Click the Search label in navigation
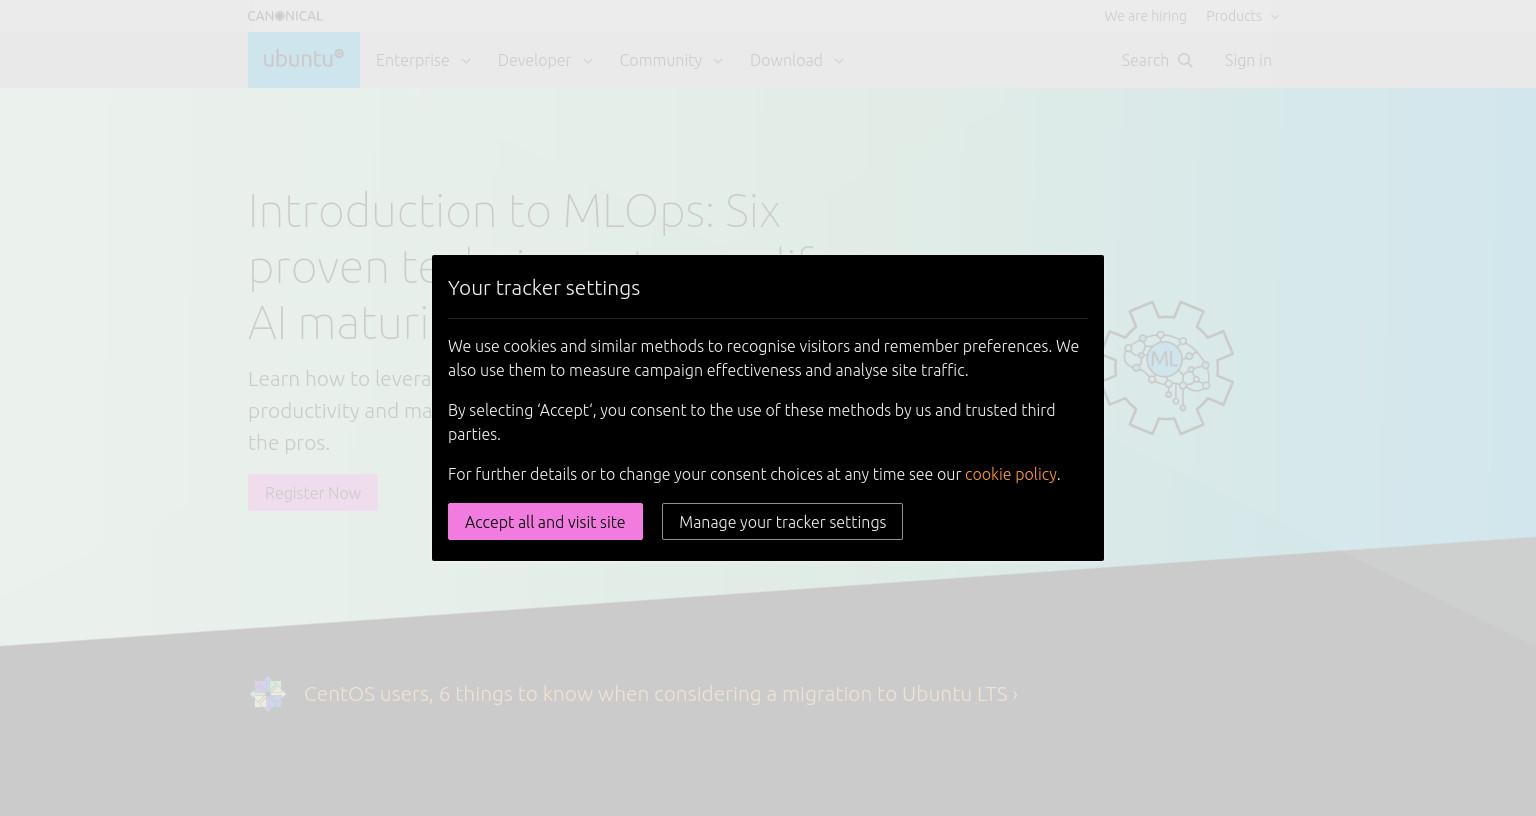The height and width of the screenshot is (816, 1536). [1145, 60]
